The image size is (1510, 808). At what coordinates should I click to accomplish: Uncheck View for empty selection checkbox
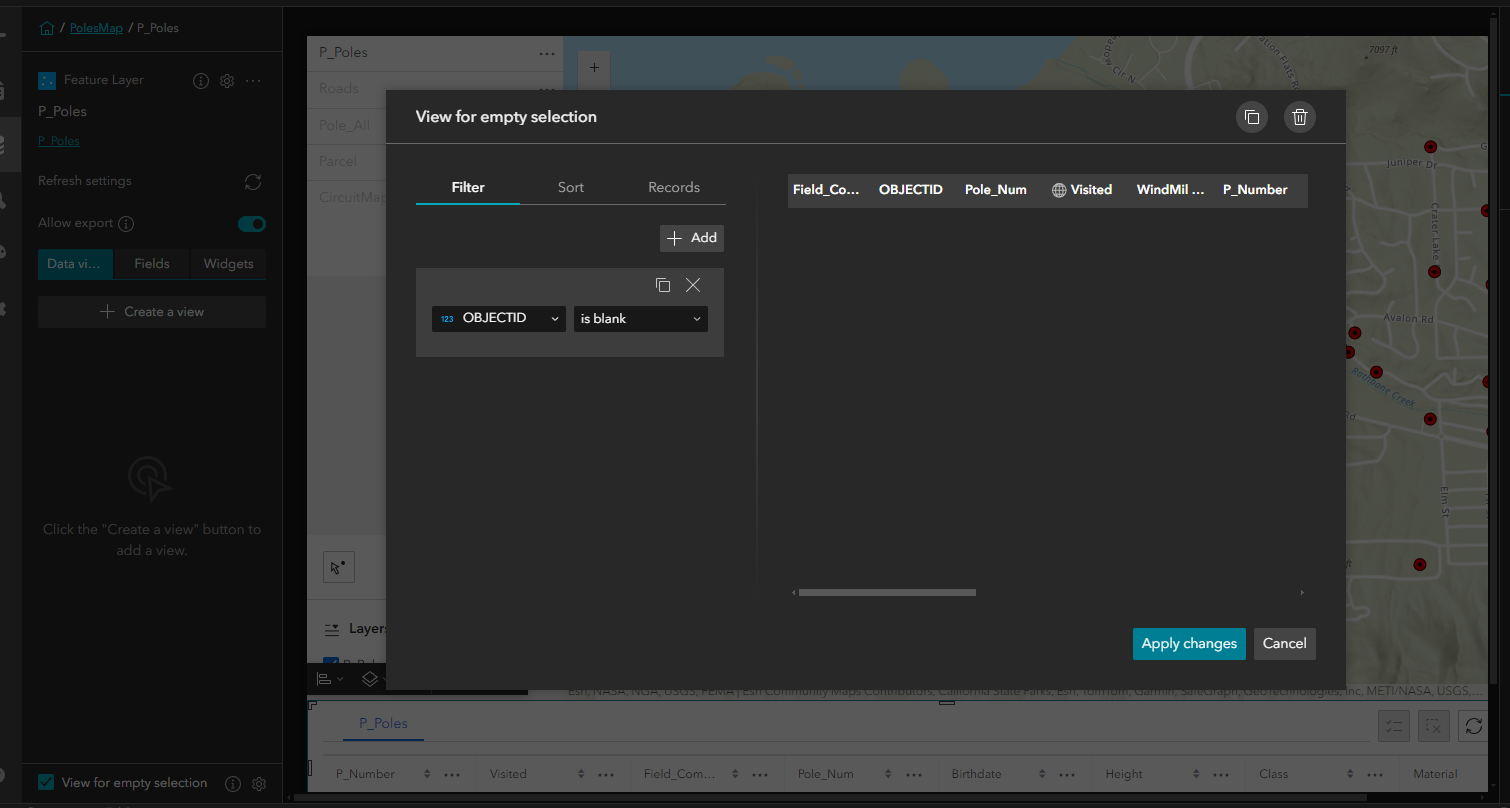click(46, 782)
